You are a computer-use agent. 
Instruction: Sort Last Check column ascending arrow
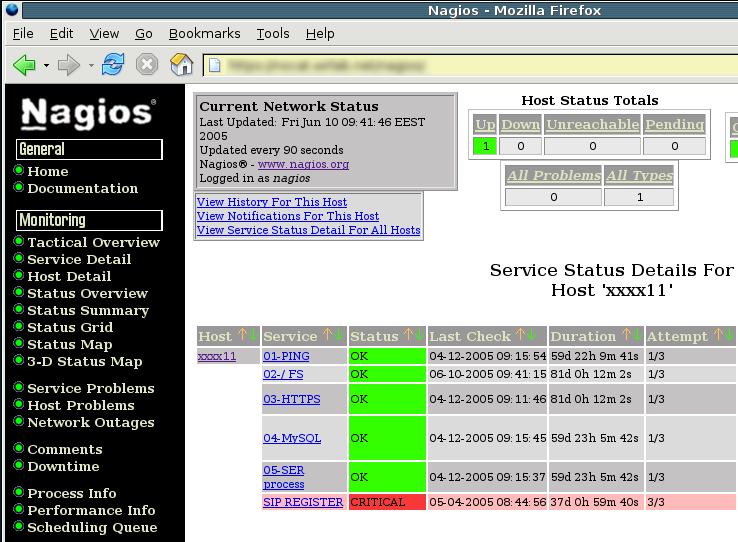(521, 335)
